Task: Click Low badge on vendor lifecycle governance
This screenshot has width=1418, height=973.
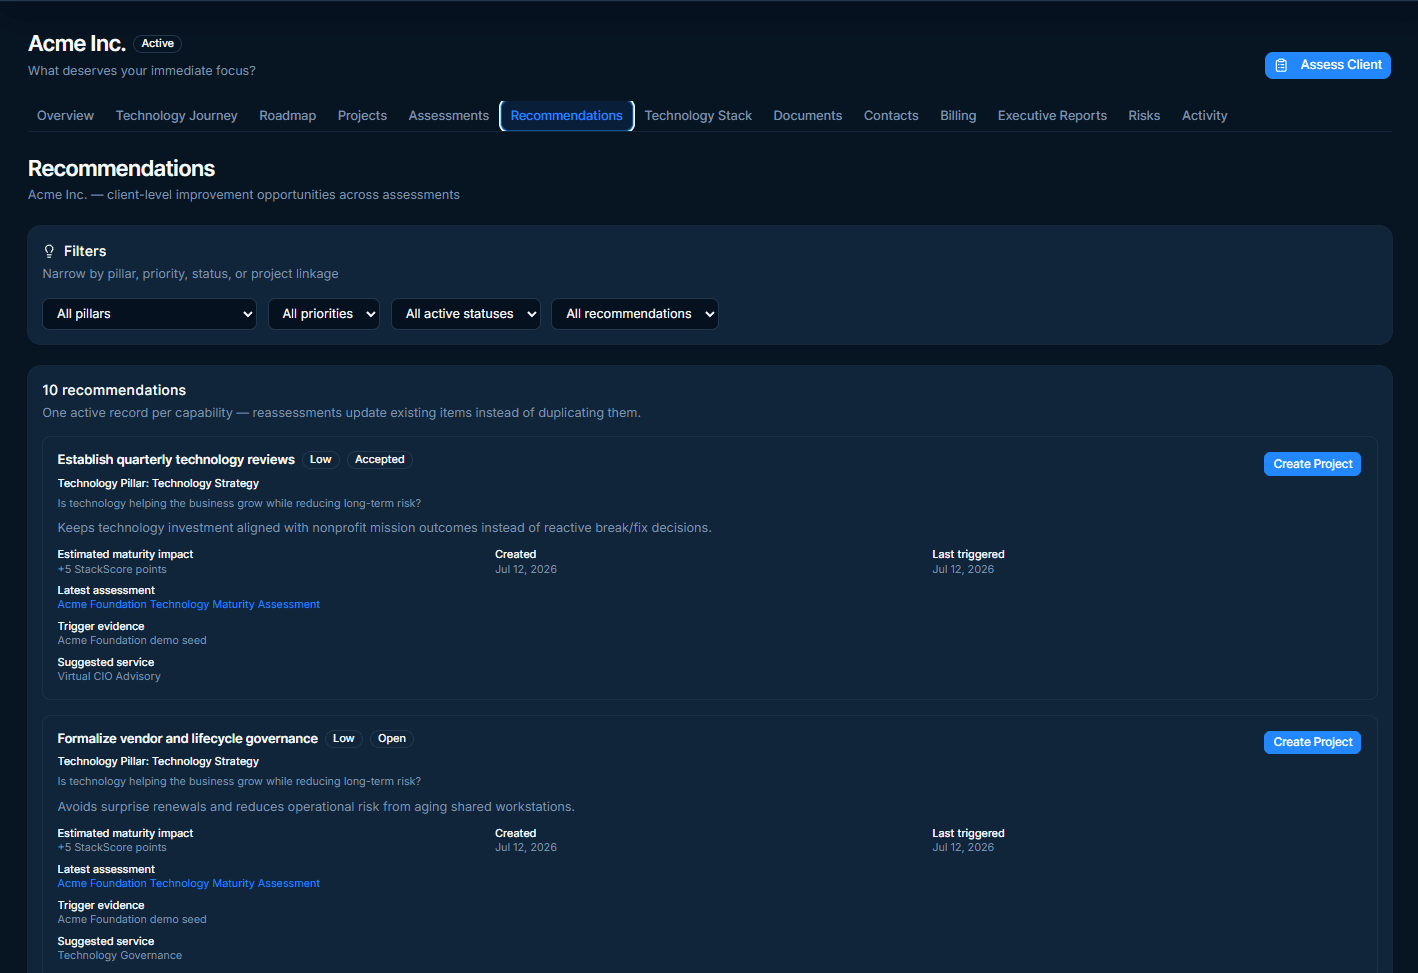Action: [344, 739]
